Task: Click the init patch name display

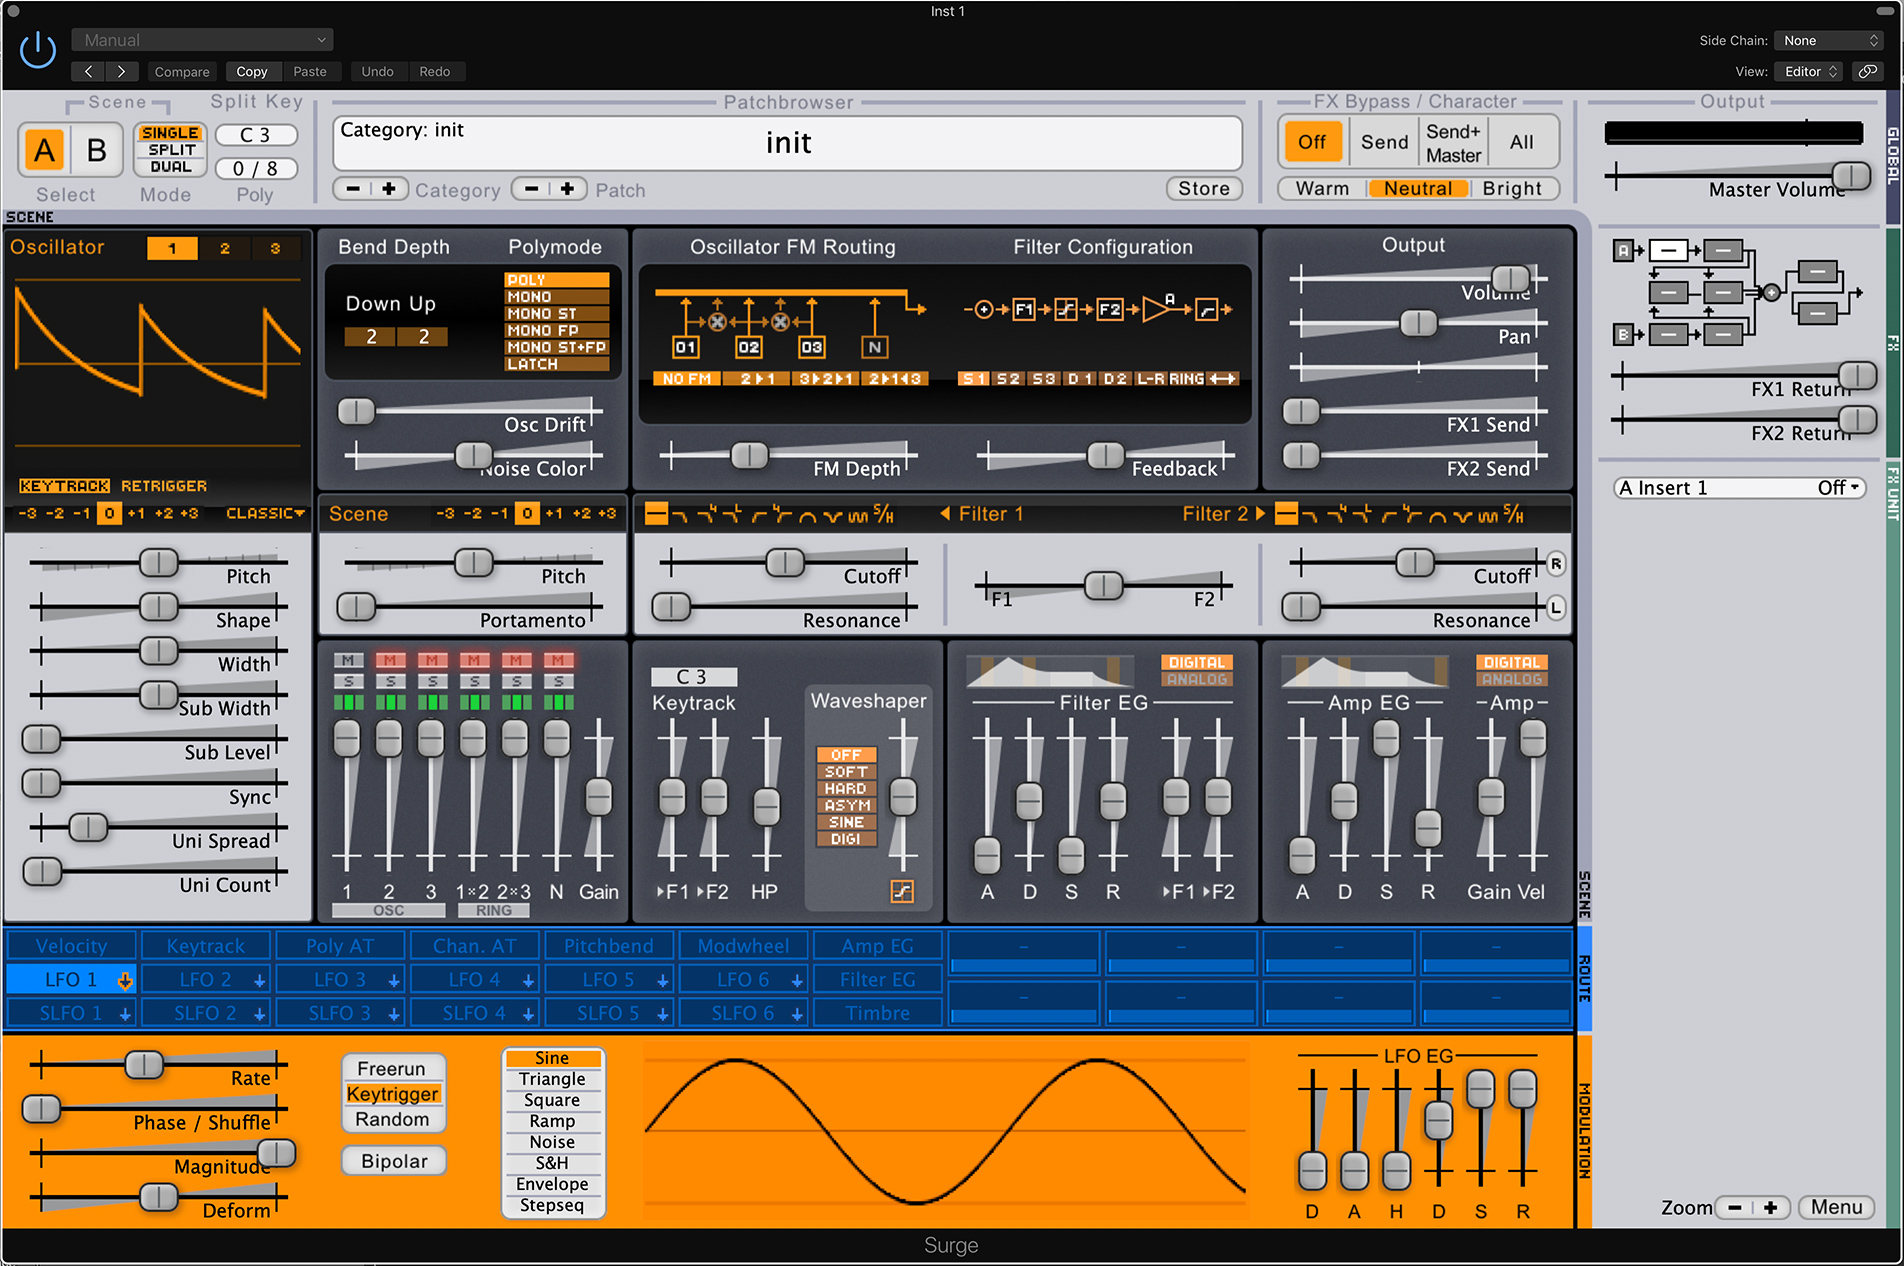Action: [x=788, y=143]
